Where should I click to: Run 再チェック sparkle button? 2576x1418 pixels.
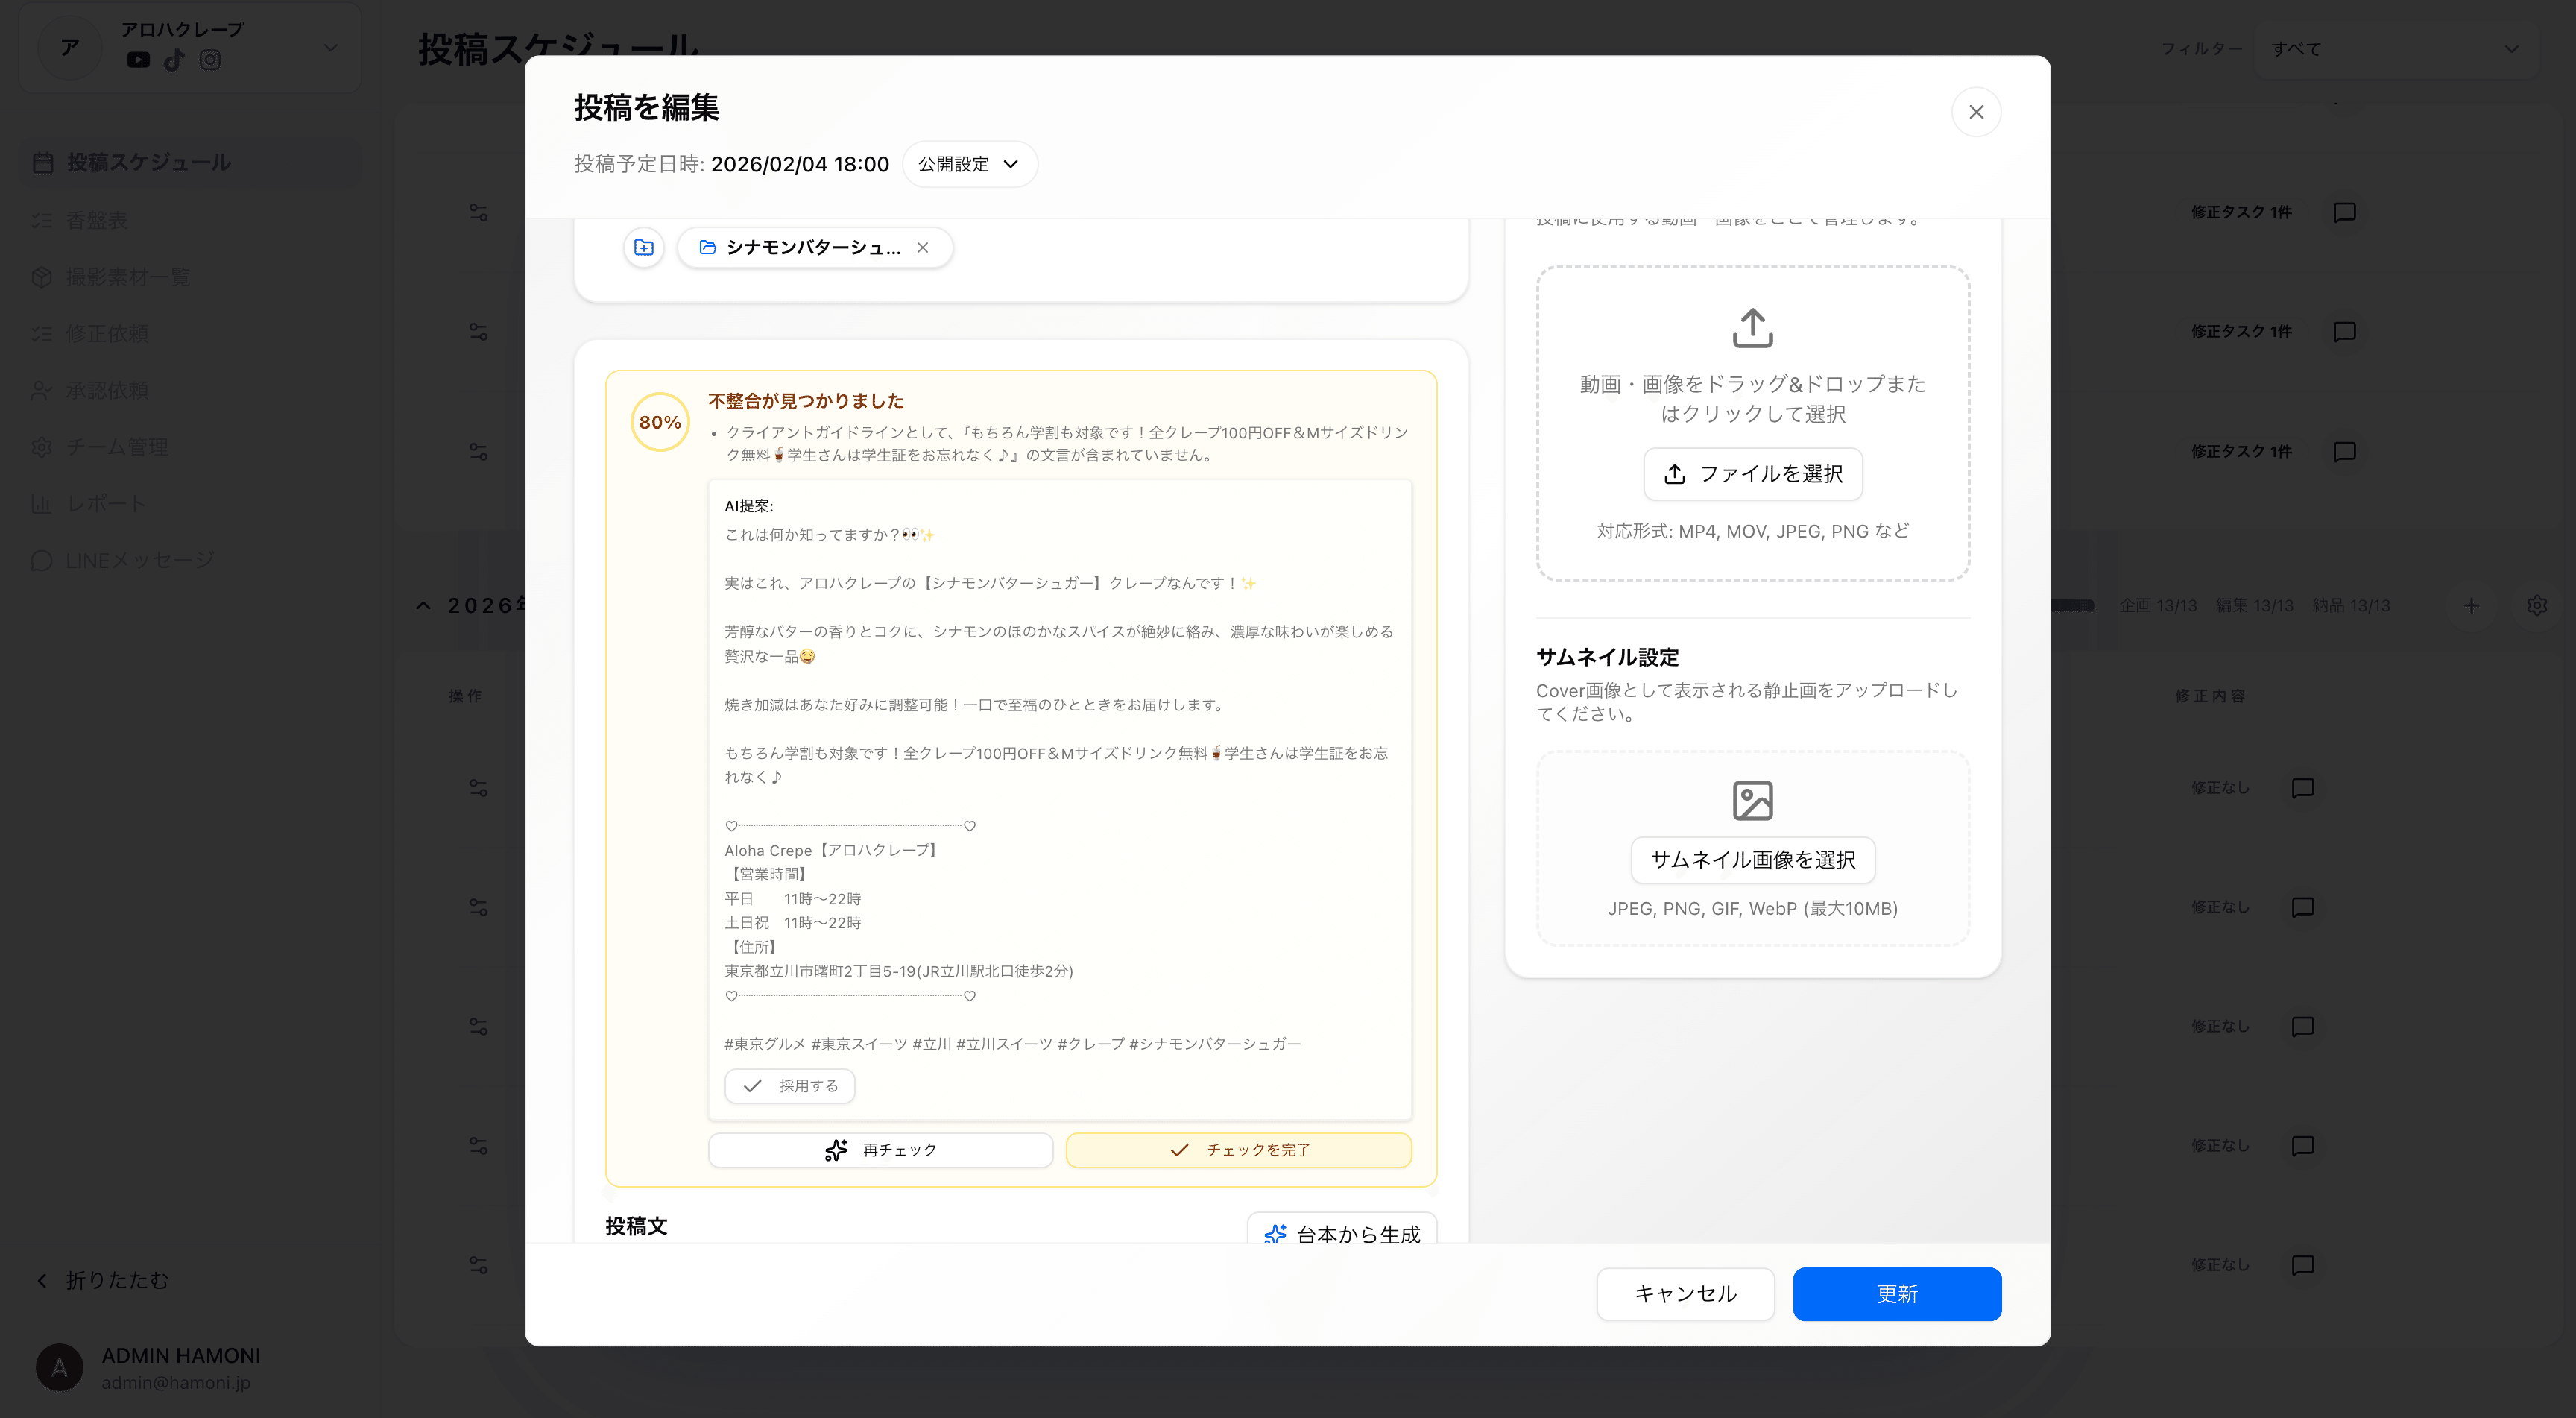point(880,1150)
